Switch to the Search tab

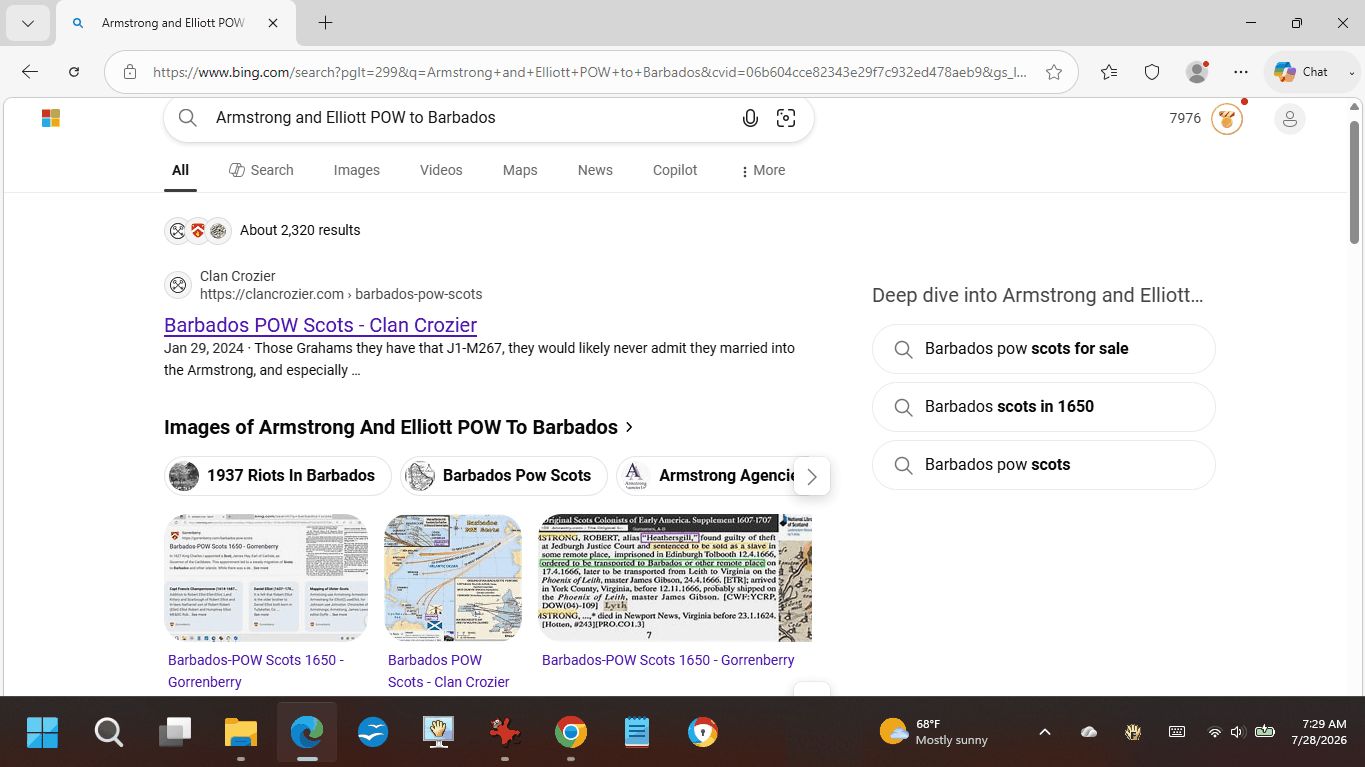261,170
